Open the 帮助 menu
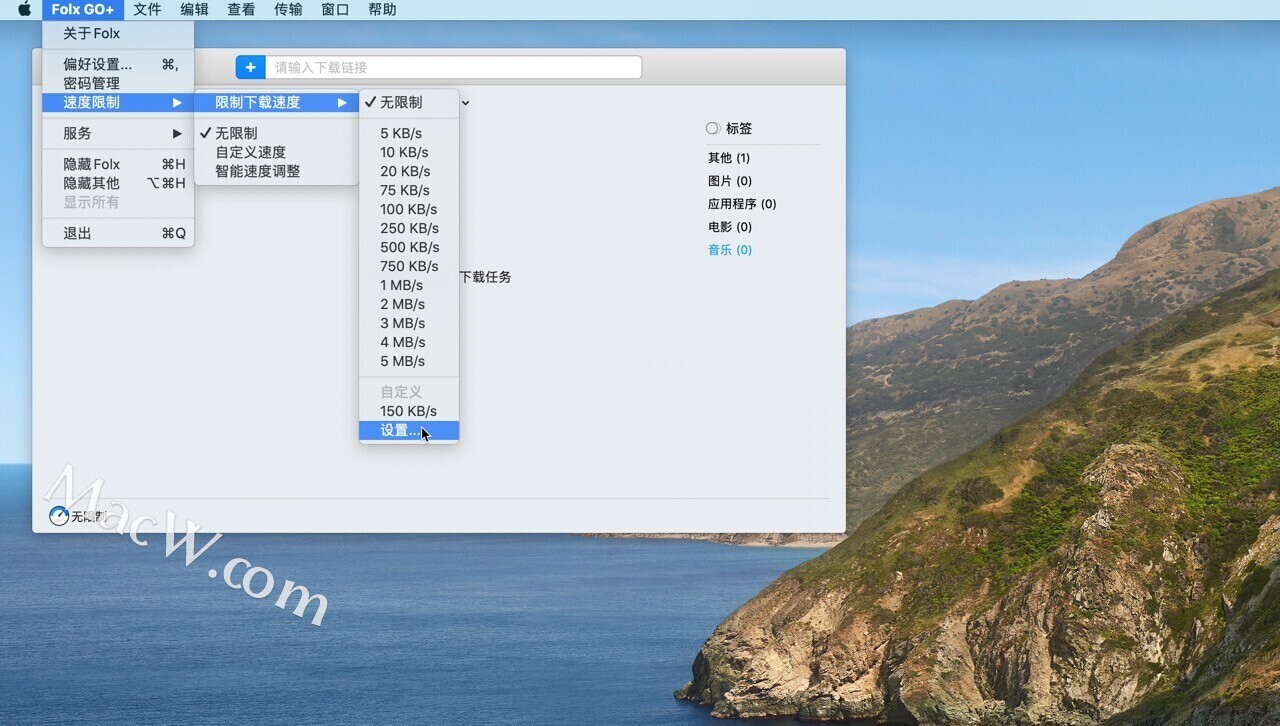 (x=382, y=10)
